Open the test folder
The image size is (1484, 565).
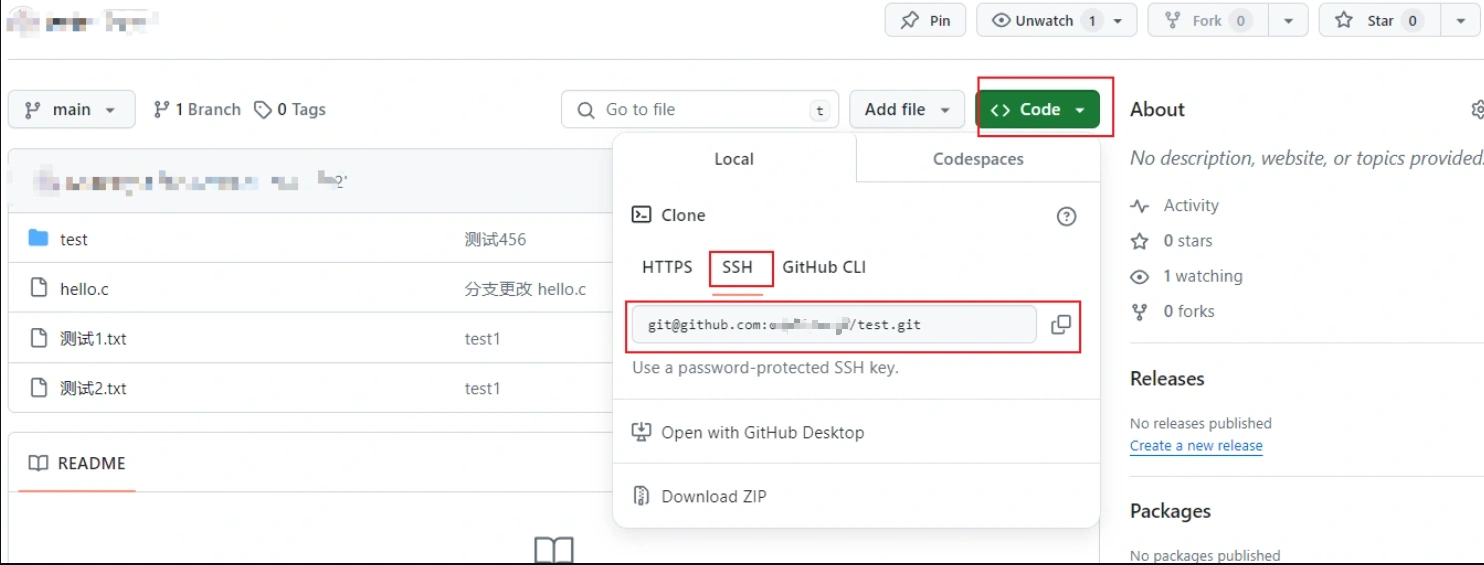(74, 240)
